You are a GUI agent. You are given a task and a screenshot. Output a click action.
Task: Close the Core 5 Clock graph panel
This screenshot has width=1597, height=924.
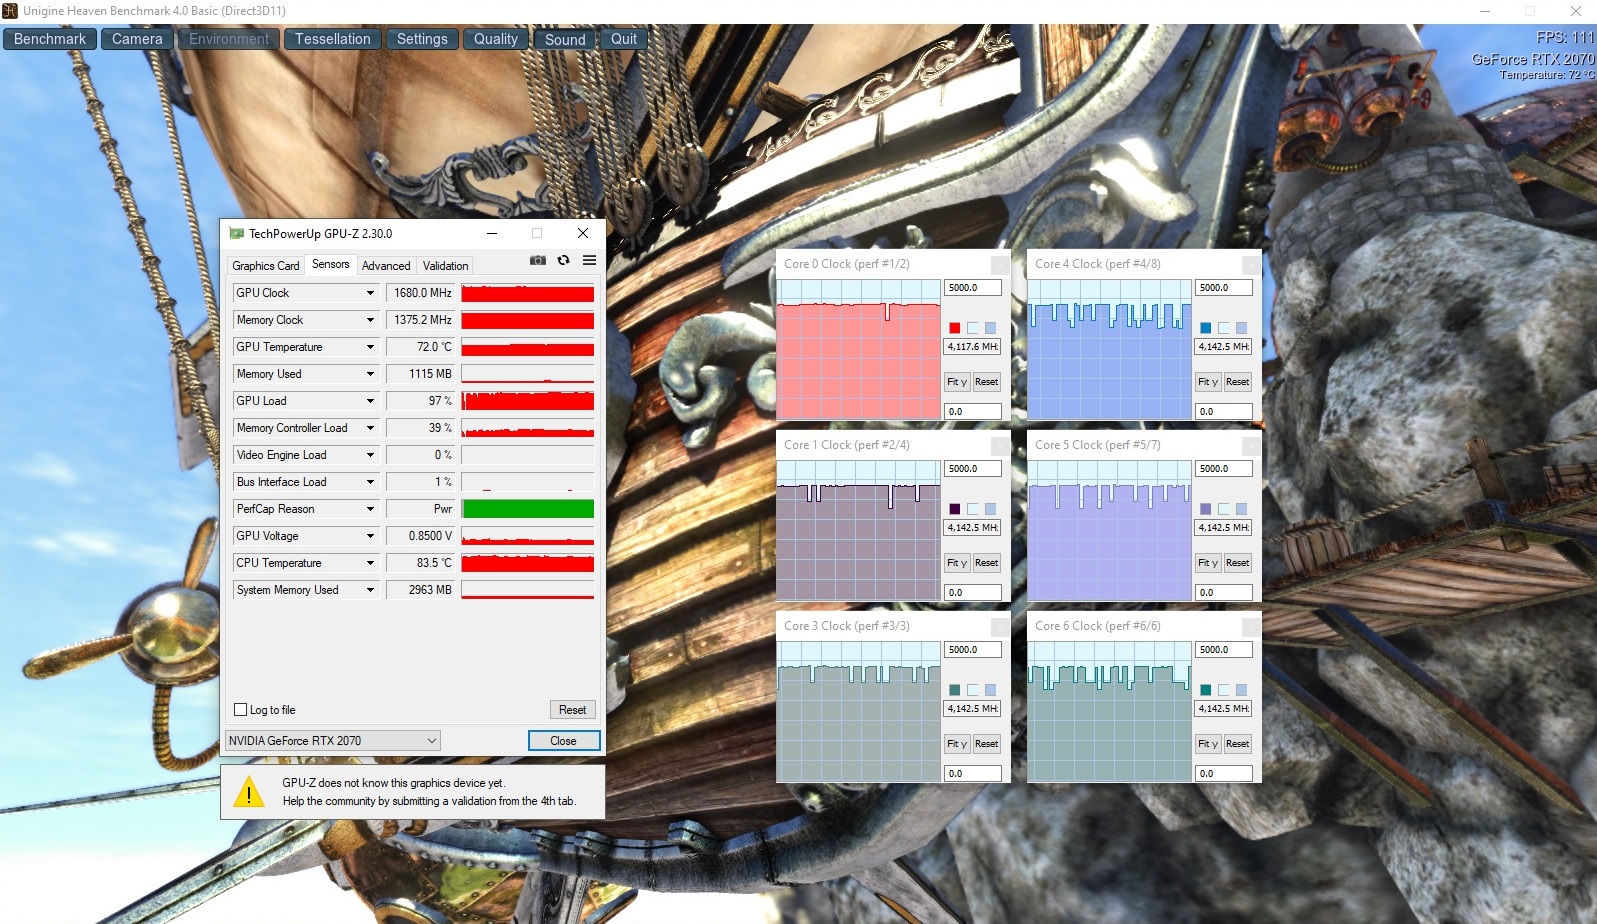coord(1251,445)
